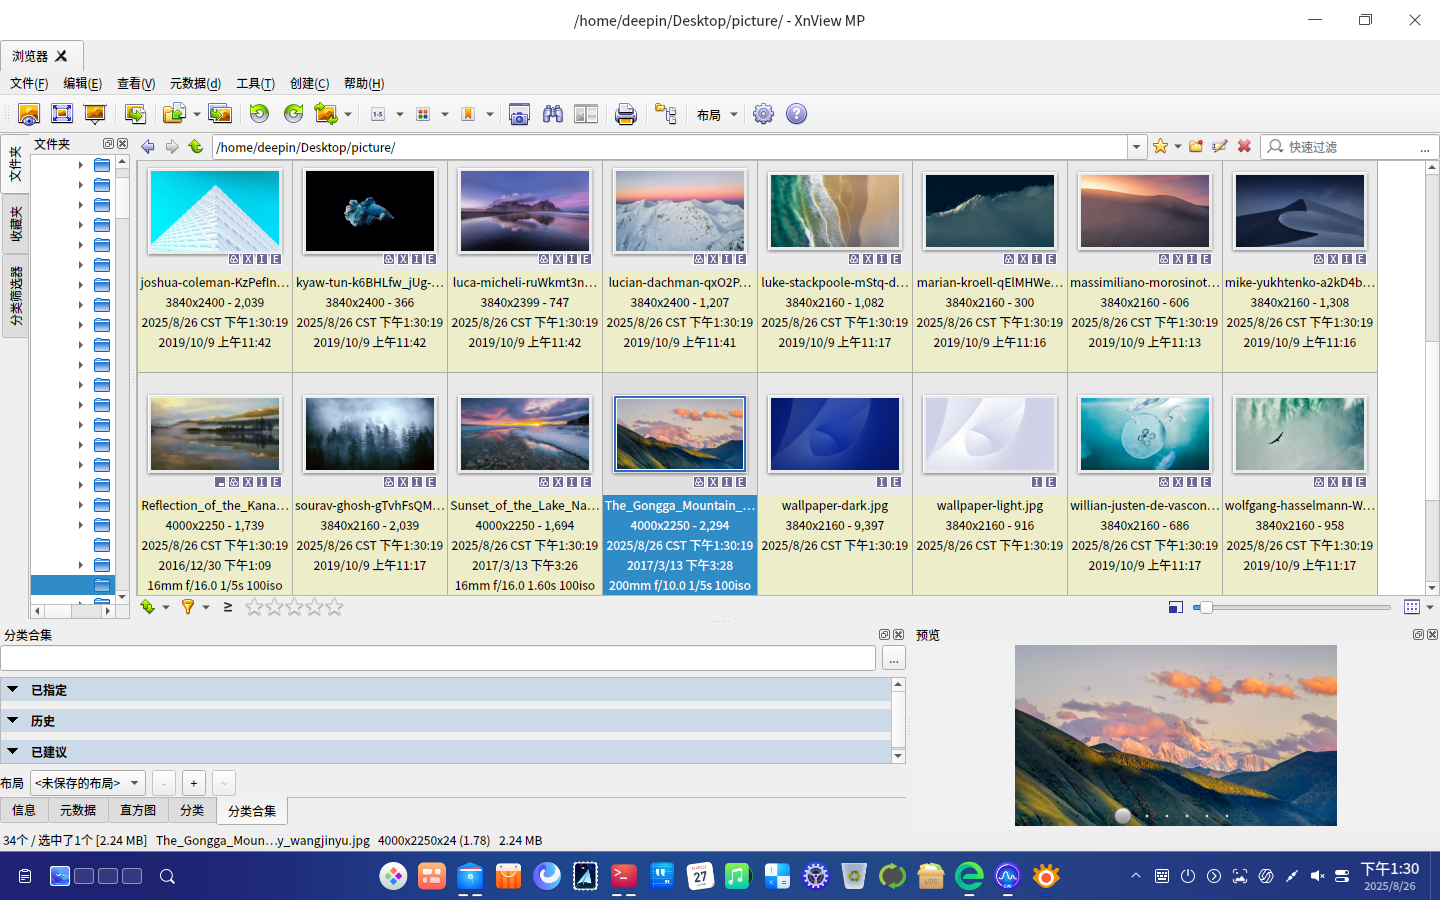Open the 创建(C) menu

(309, 84)
